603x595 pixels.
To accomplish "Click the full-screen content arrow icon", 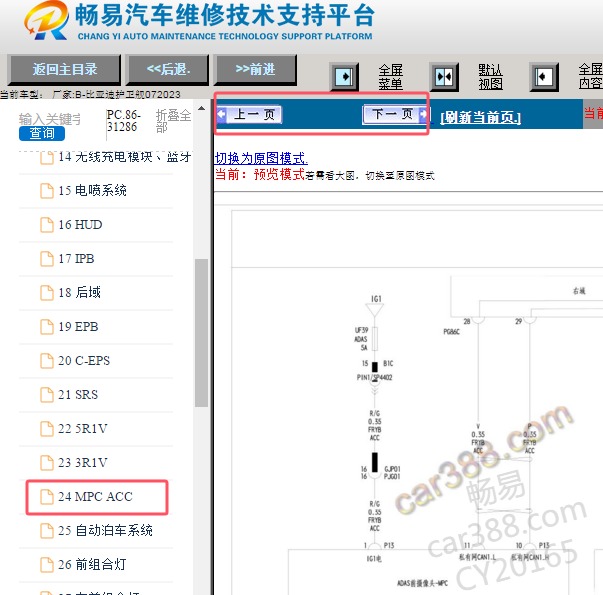I will click(x=544, y=77).
